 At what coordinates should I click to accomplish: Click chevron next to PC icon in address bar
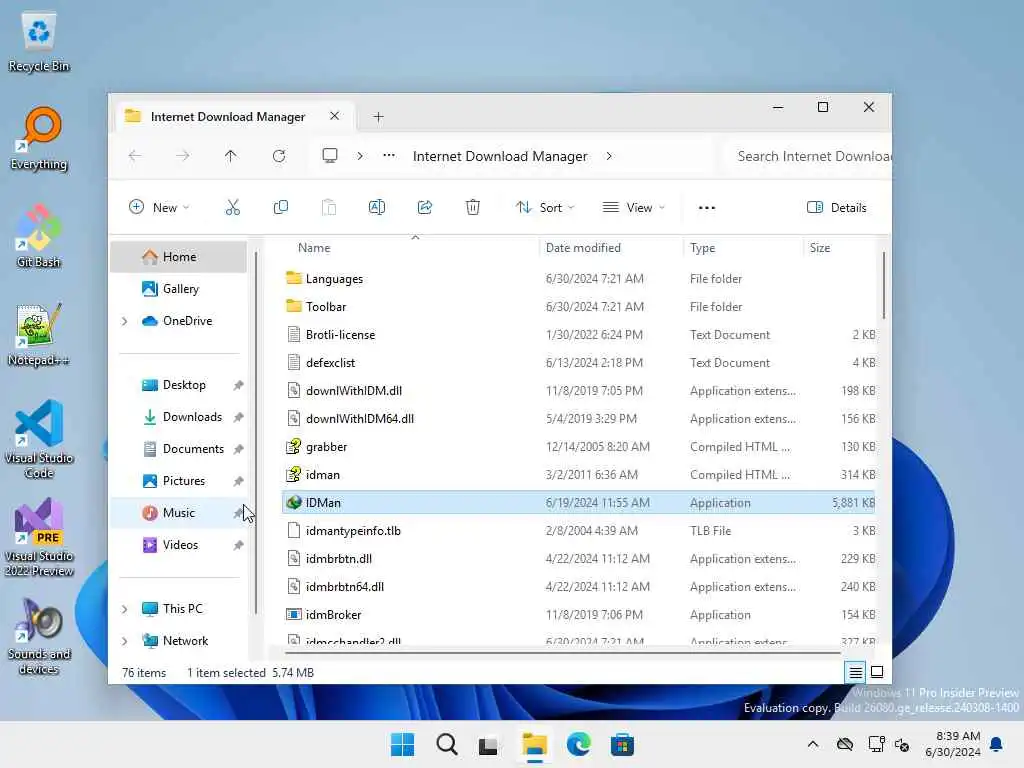click(360, 156)
